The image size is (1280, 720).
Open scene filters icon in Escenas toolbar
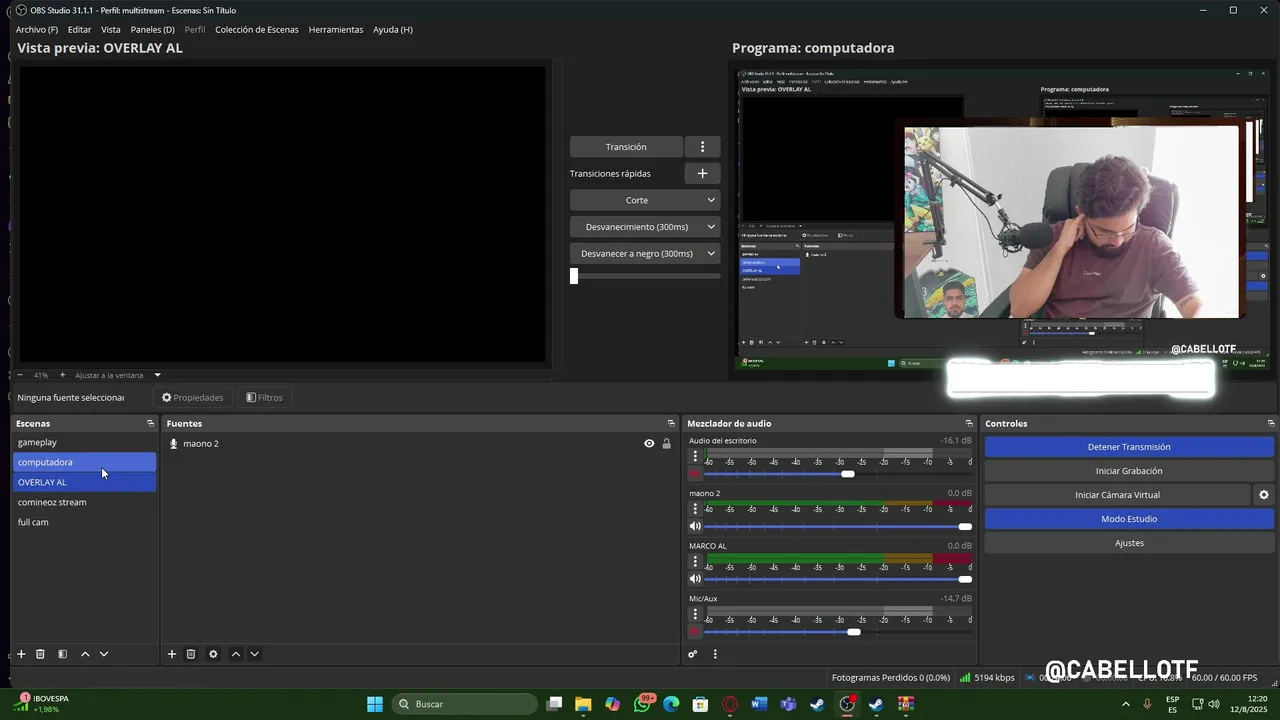coord(62,654)
